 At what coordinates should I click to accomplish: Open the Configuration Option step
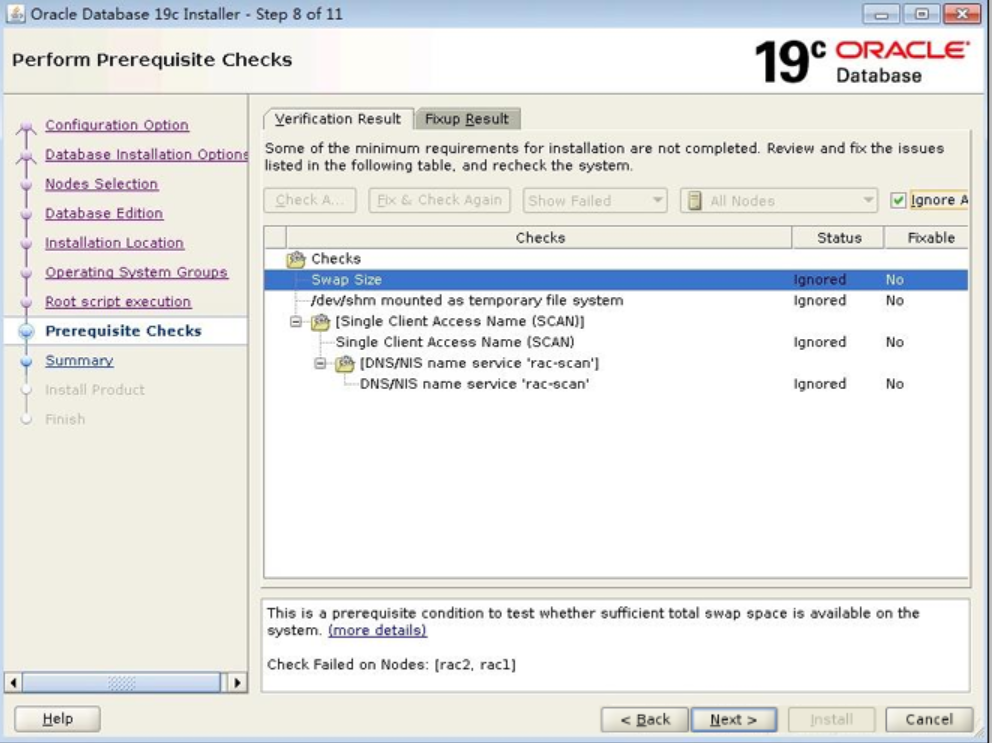117,125
